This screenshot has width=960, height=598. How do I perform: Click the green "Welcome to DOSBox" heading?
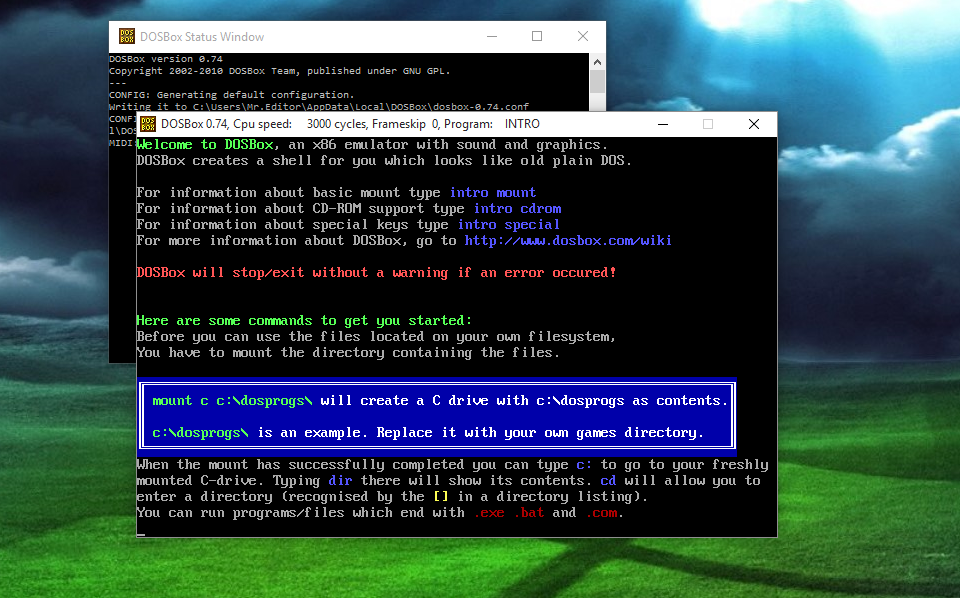pyautogui.click(x=205, y=145)
